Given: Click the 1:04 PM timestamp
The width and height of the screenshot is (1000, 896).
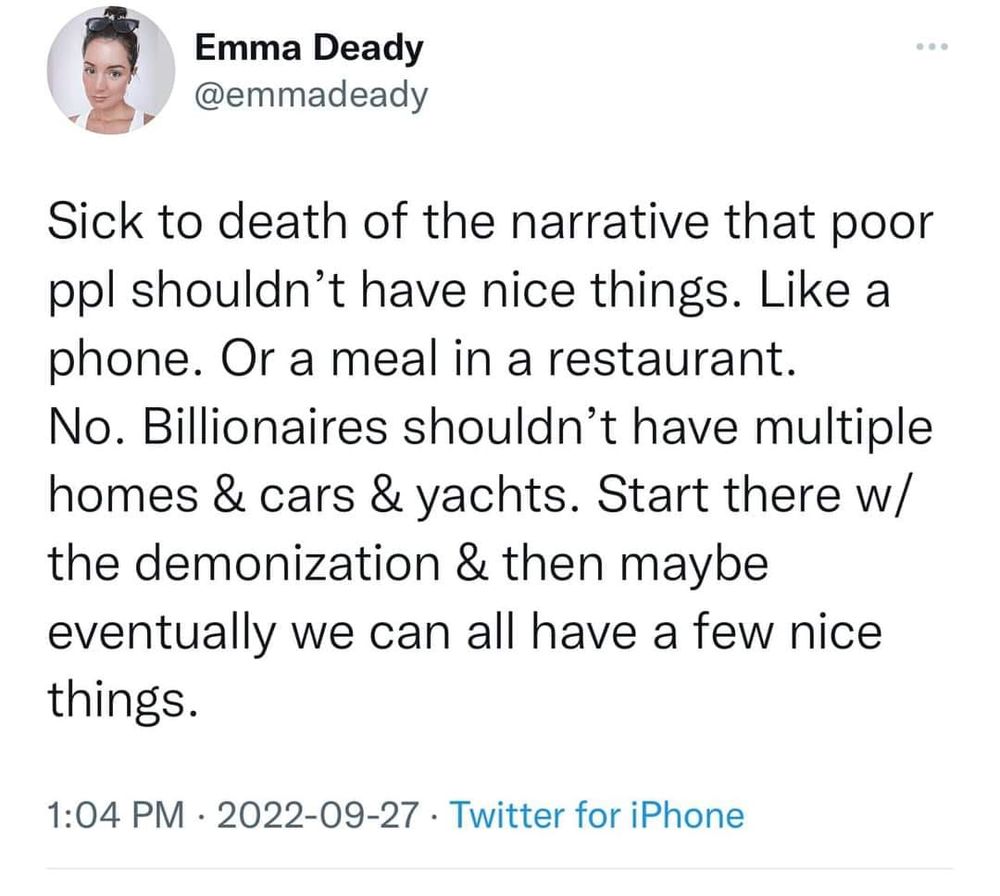Looking at the screenshot, I should 116,816.
